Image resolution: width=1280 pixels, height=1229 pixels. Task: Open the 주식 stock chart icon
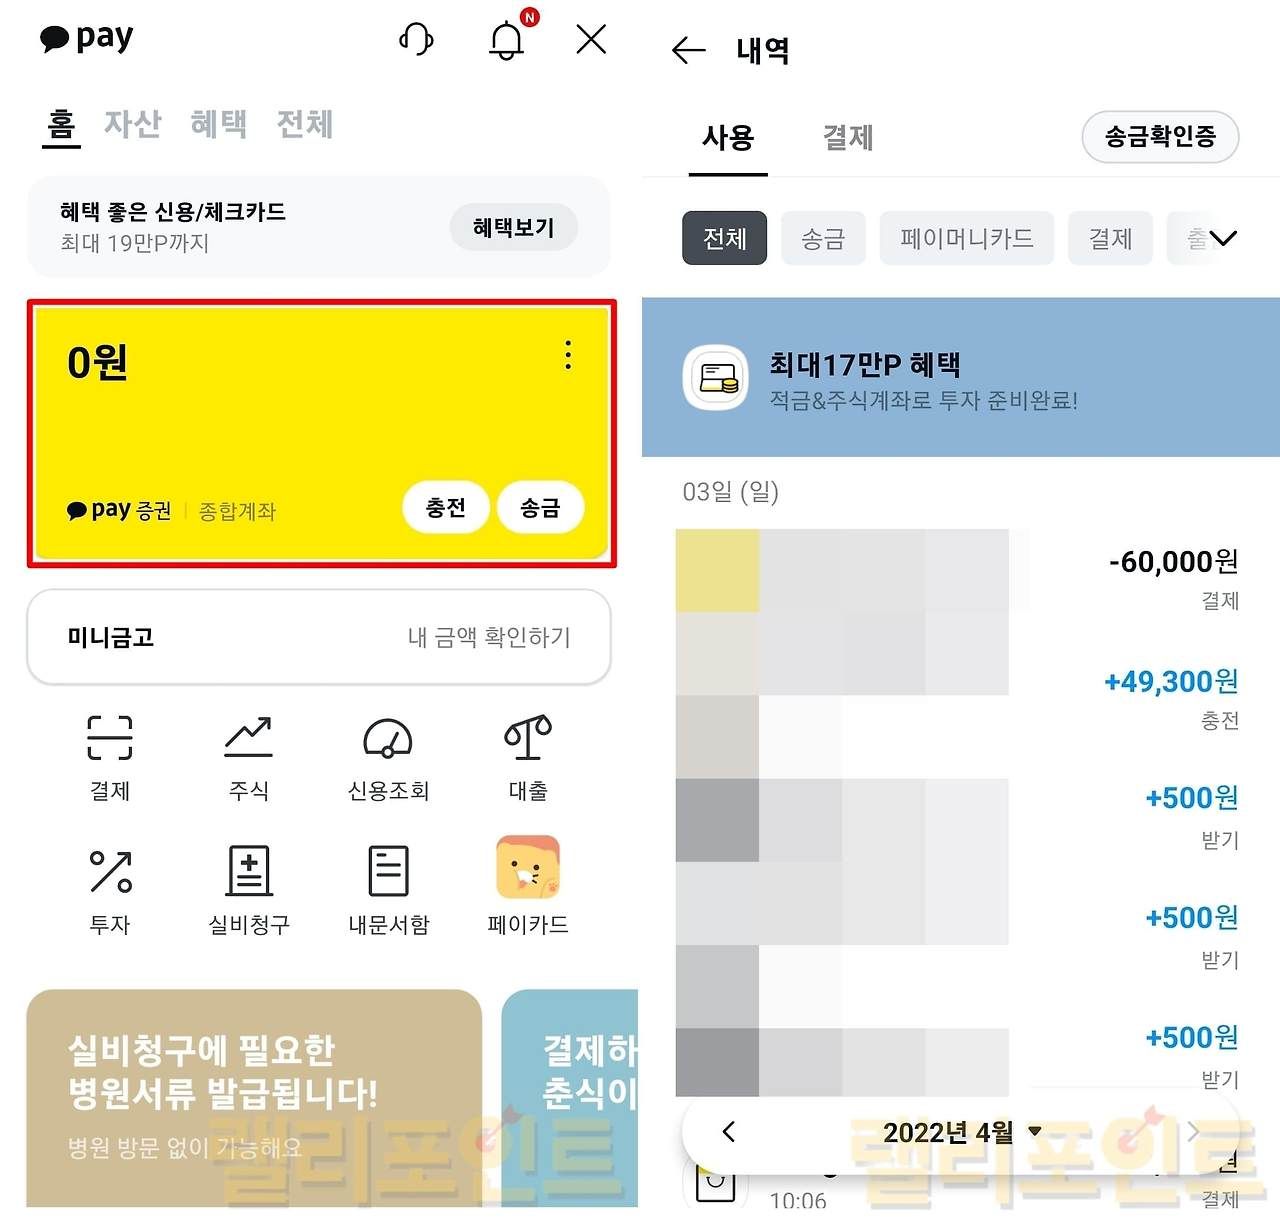[248, 738]
